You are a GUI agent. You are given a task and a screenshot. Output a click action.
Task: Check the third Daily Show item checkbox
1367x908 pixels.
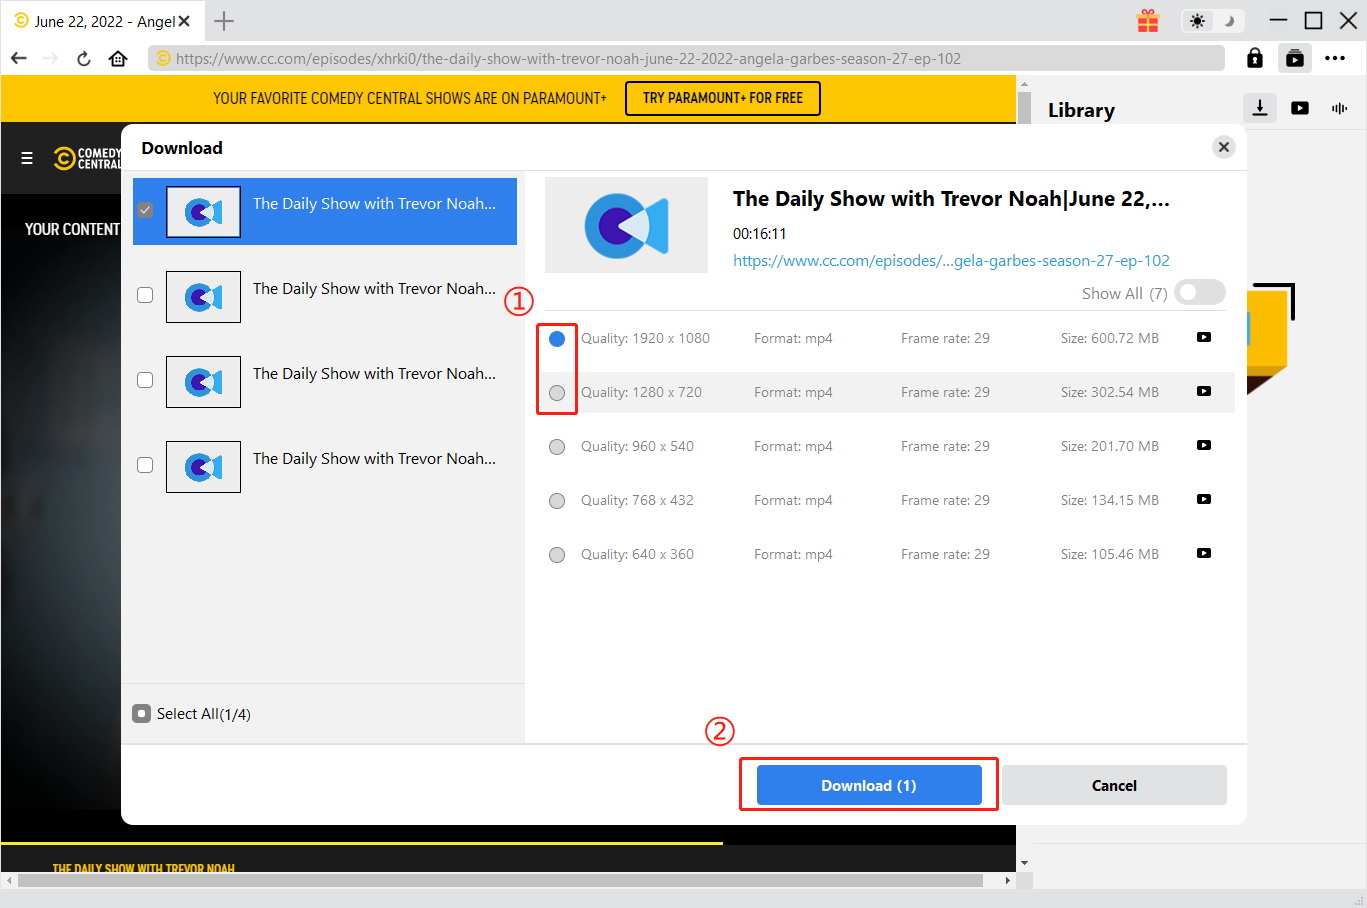145,380
